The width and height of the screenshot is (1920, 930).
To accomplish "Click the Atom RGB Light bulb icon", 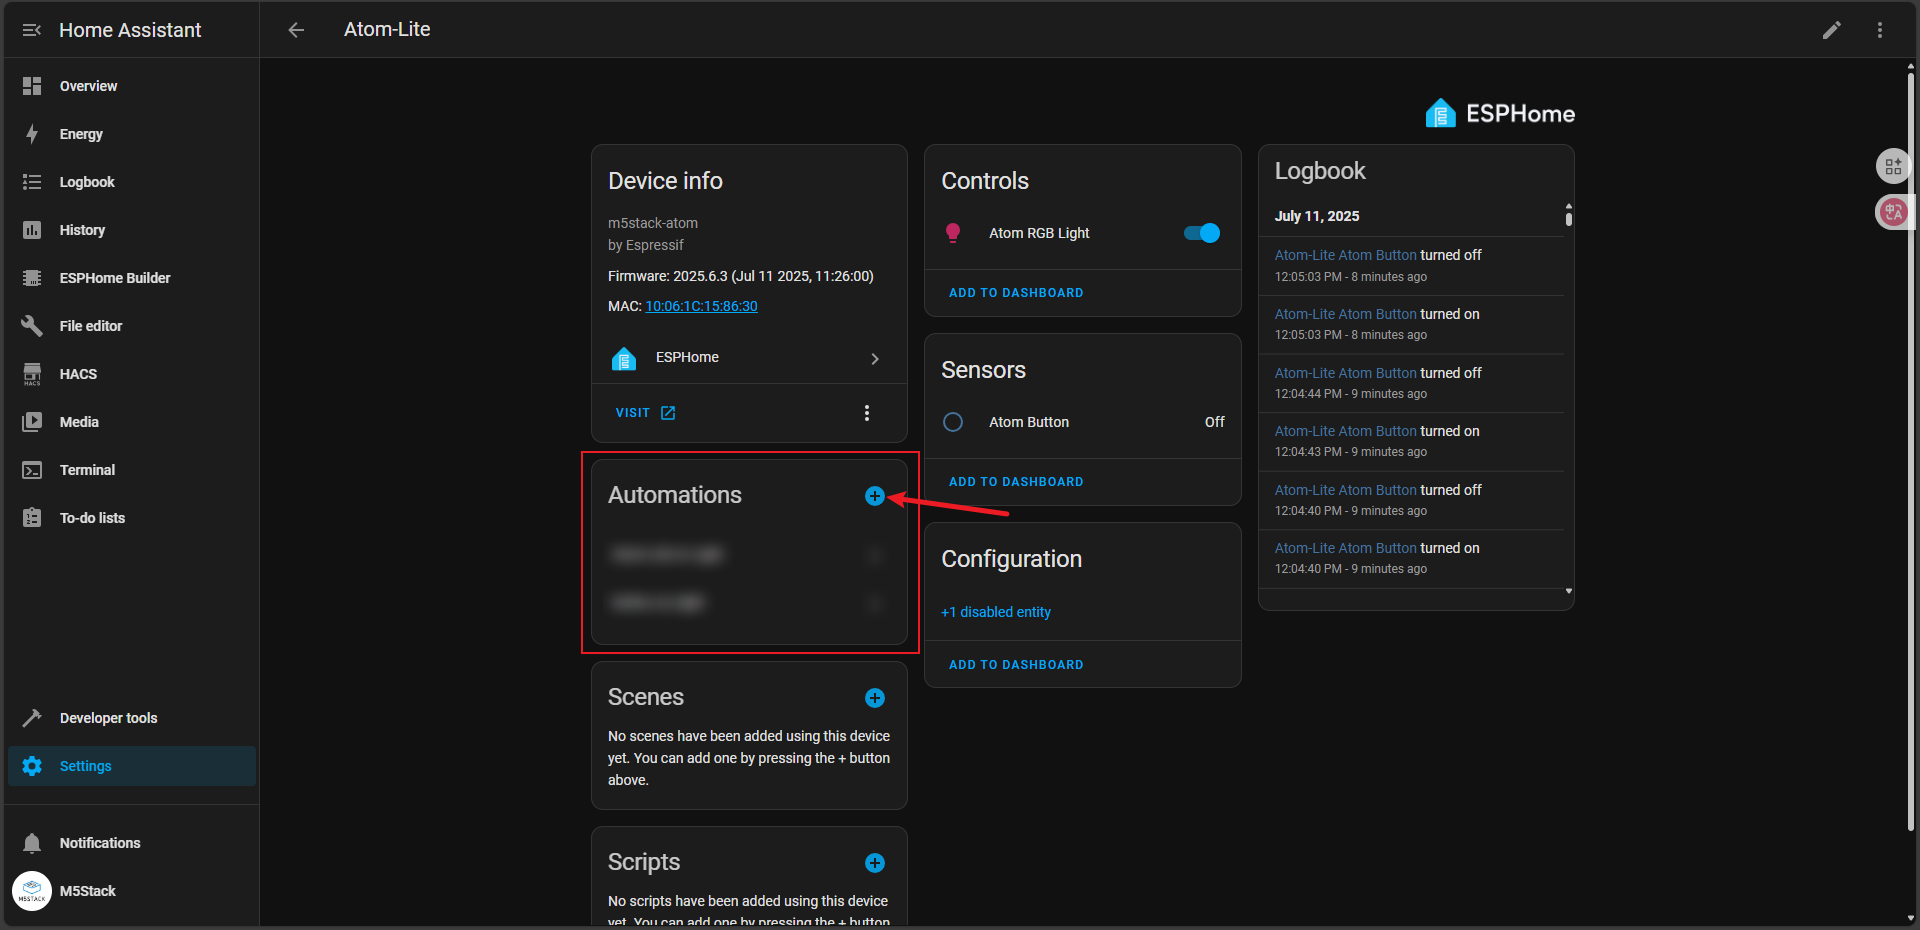I will [x=953, y=233].
